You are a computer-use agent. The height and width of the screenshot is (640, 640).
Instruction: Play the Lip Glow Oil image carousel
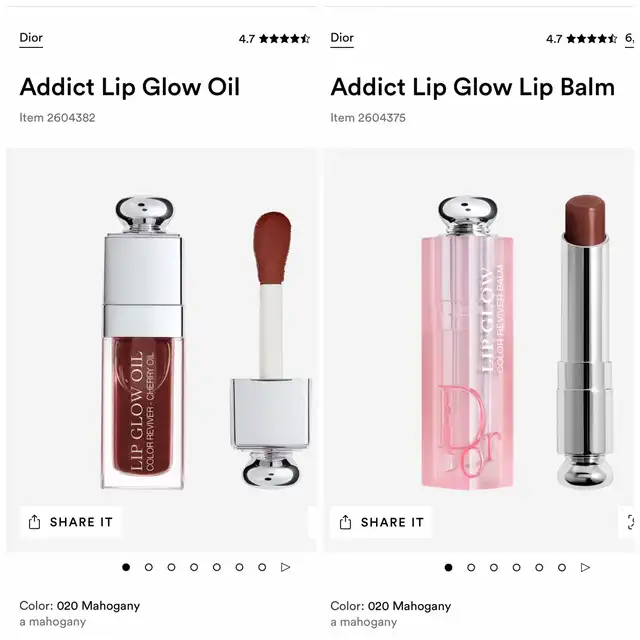[286, 567]
